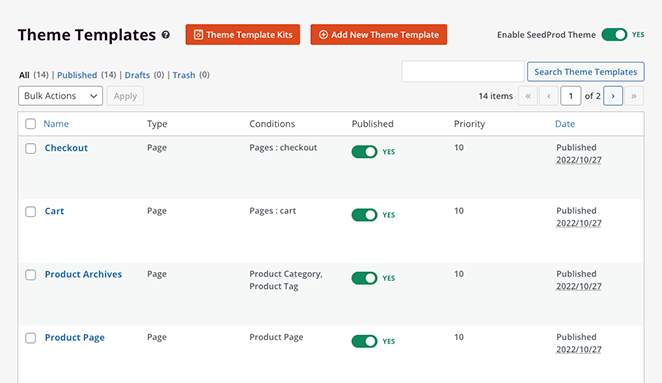This screenshot has width=662, height=383.
Task: Open the Product Archives template
Action: coord(83,274)
